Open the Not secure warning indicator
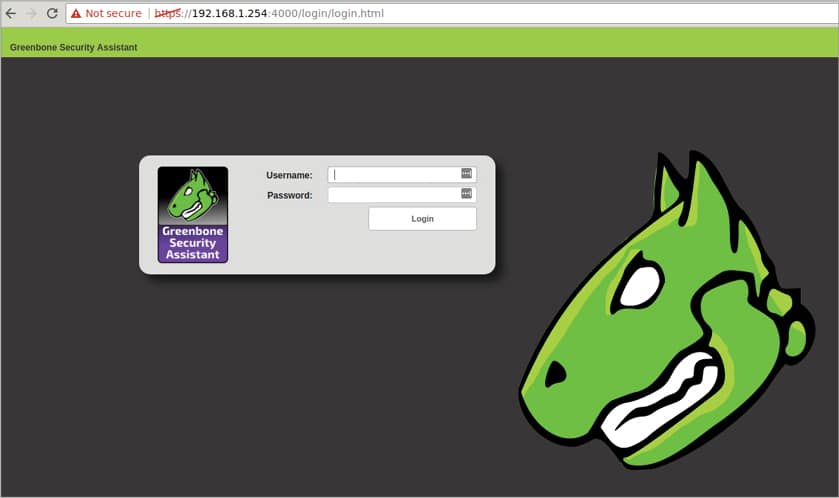This screenshot has height=498, width=839. (106, 13)
